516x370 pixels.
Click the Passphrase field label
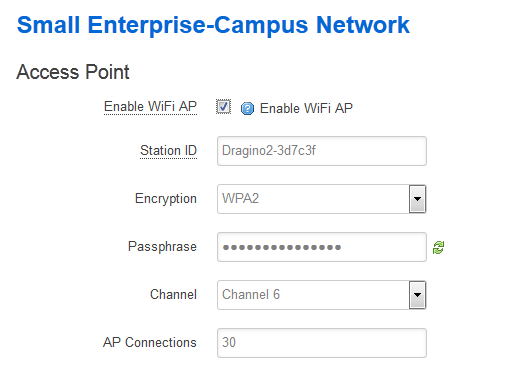coord(162,247)
